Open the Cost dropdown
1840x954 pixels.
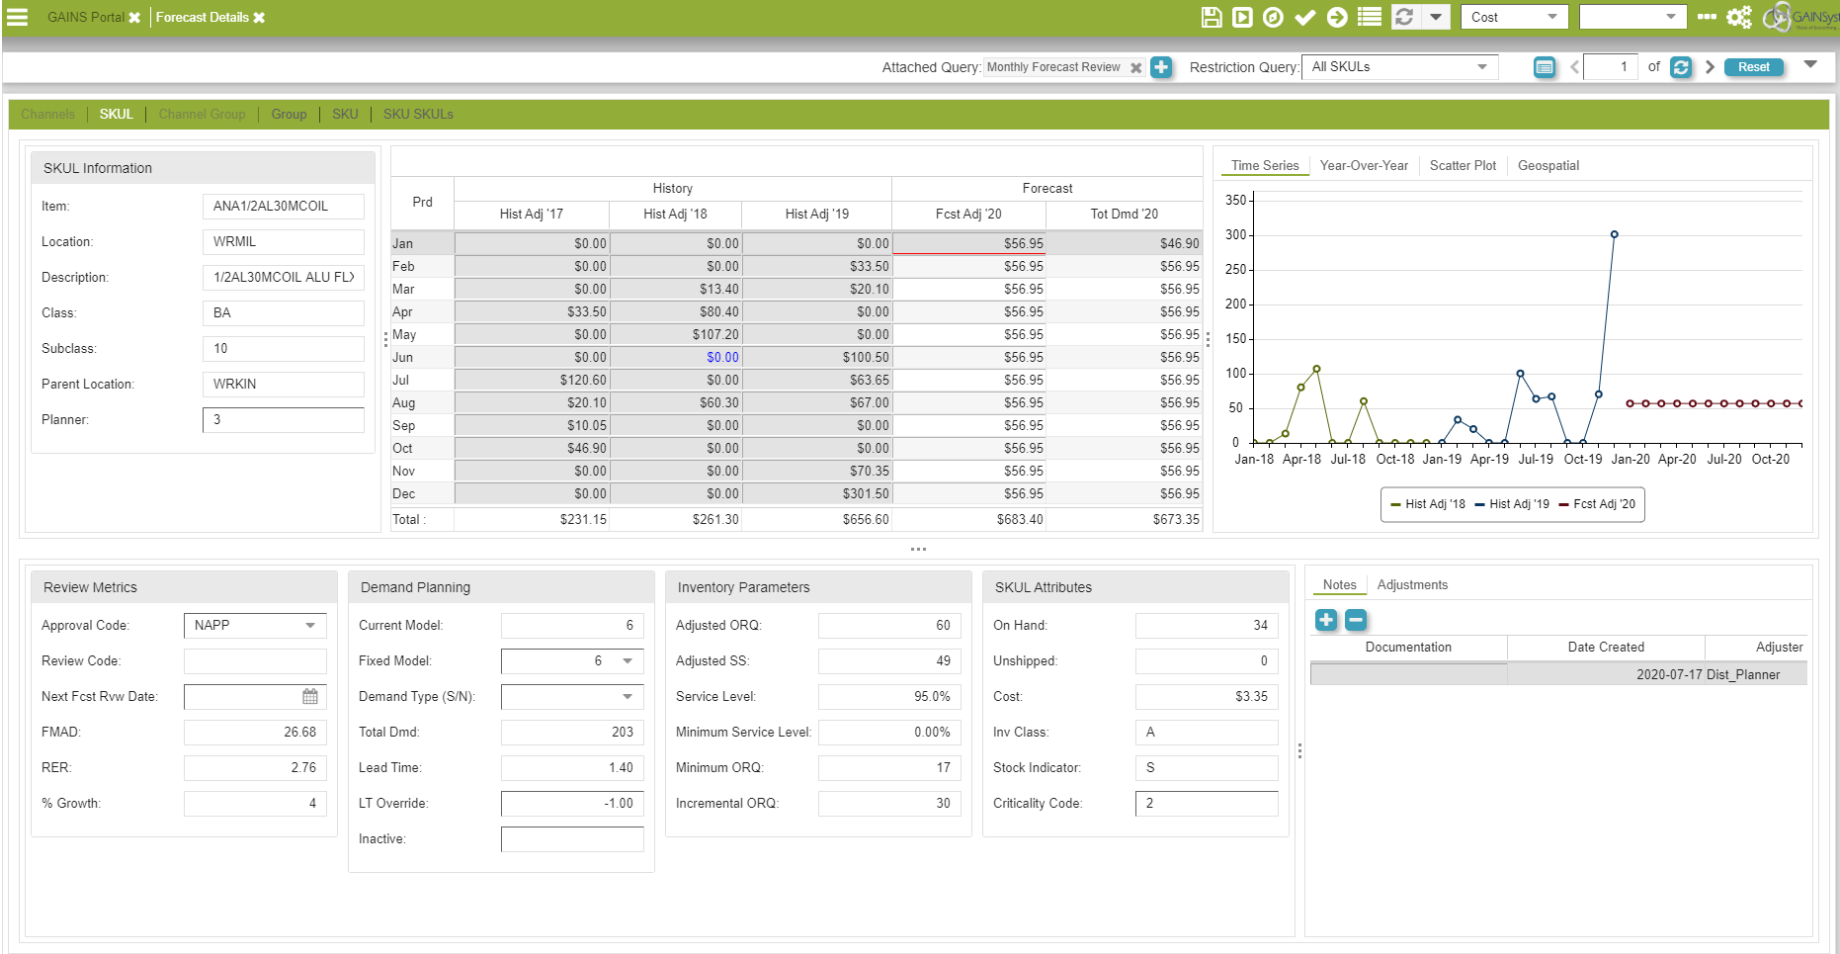(1514, 17)
